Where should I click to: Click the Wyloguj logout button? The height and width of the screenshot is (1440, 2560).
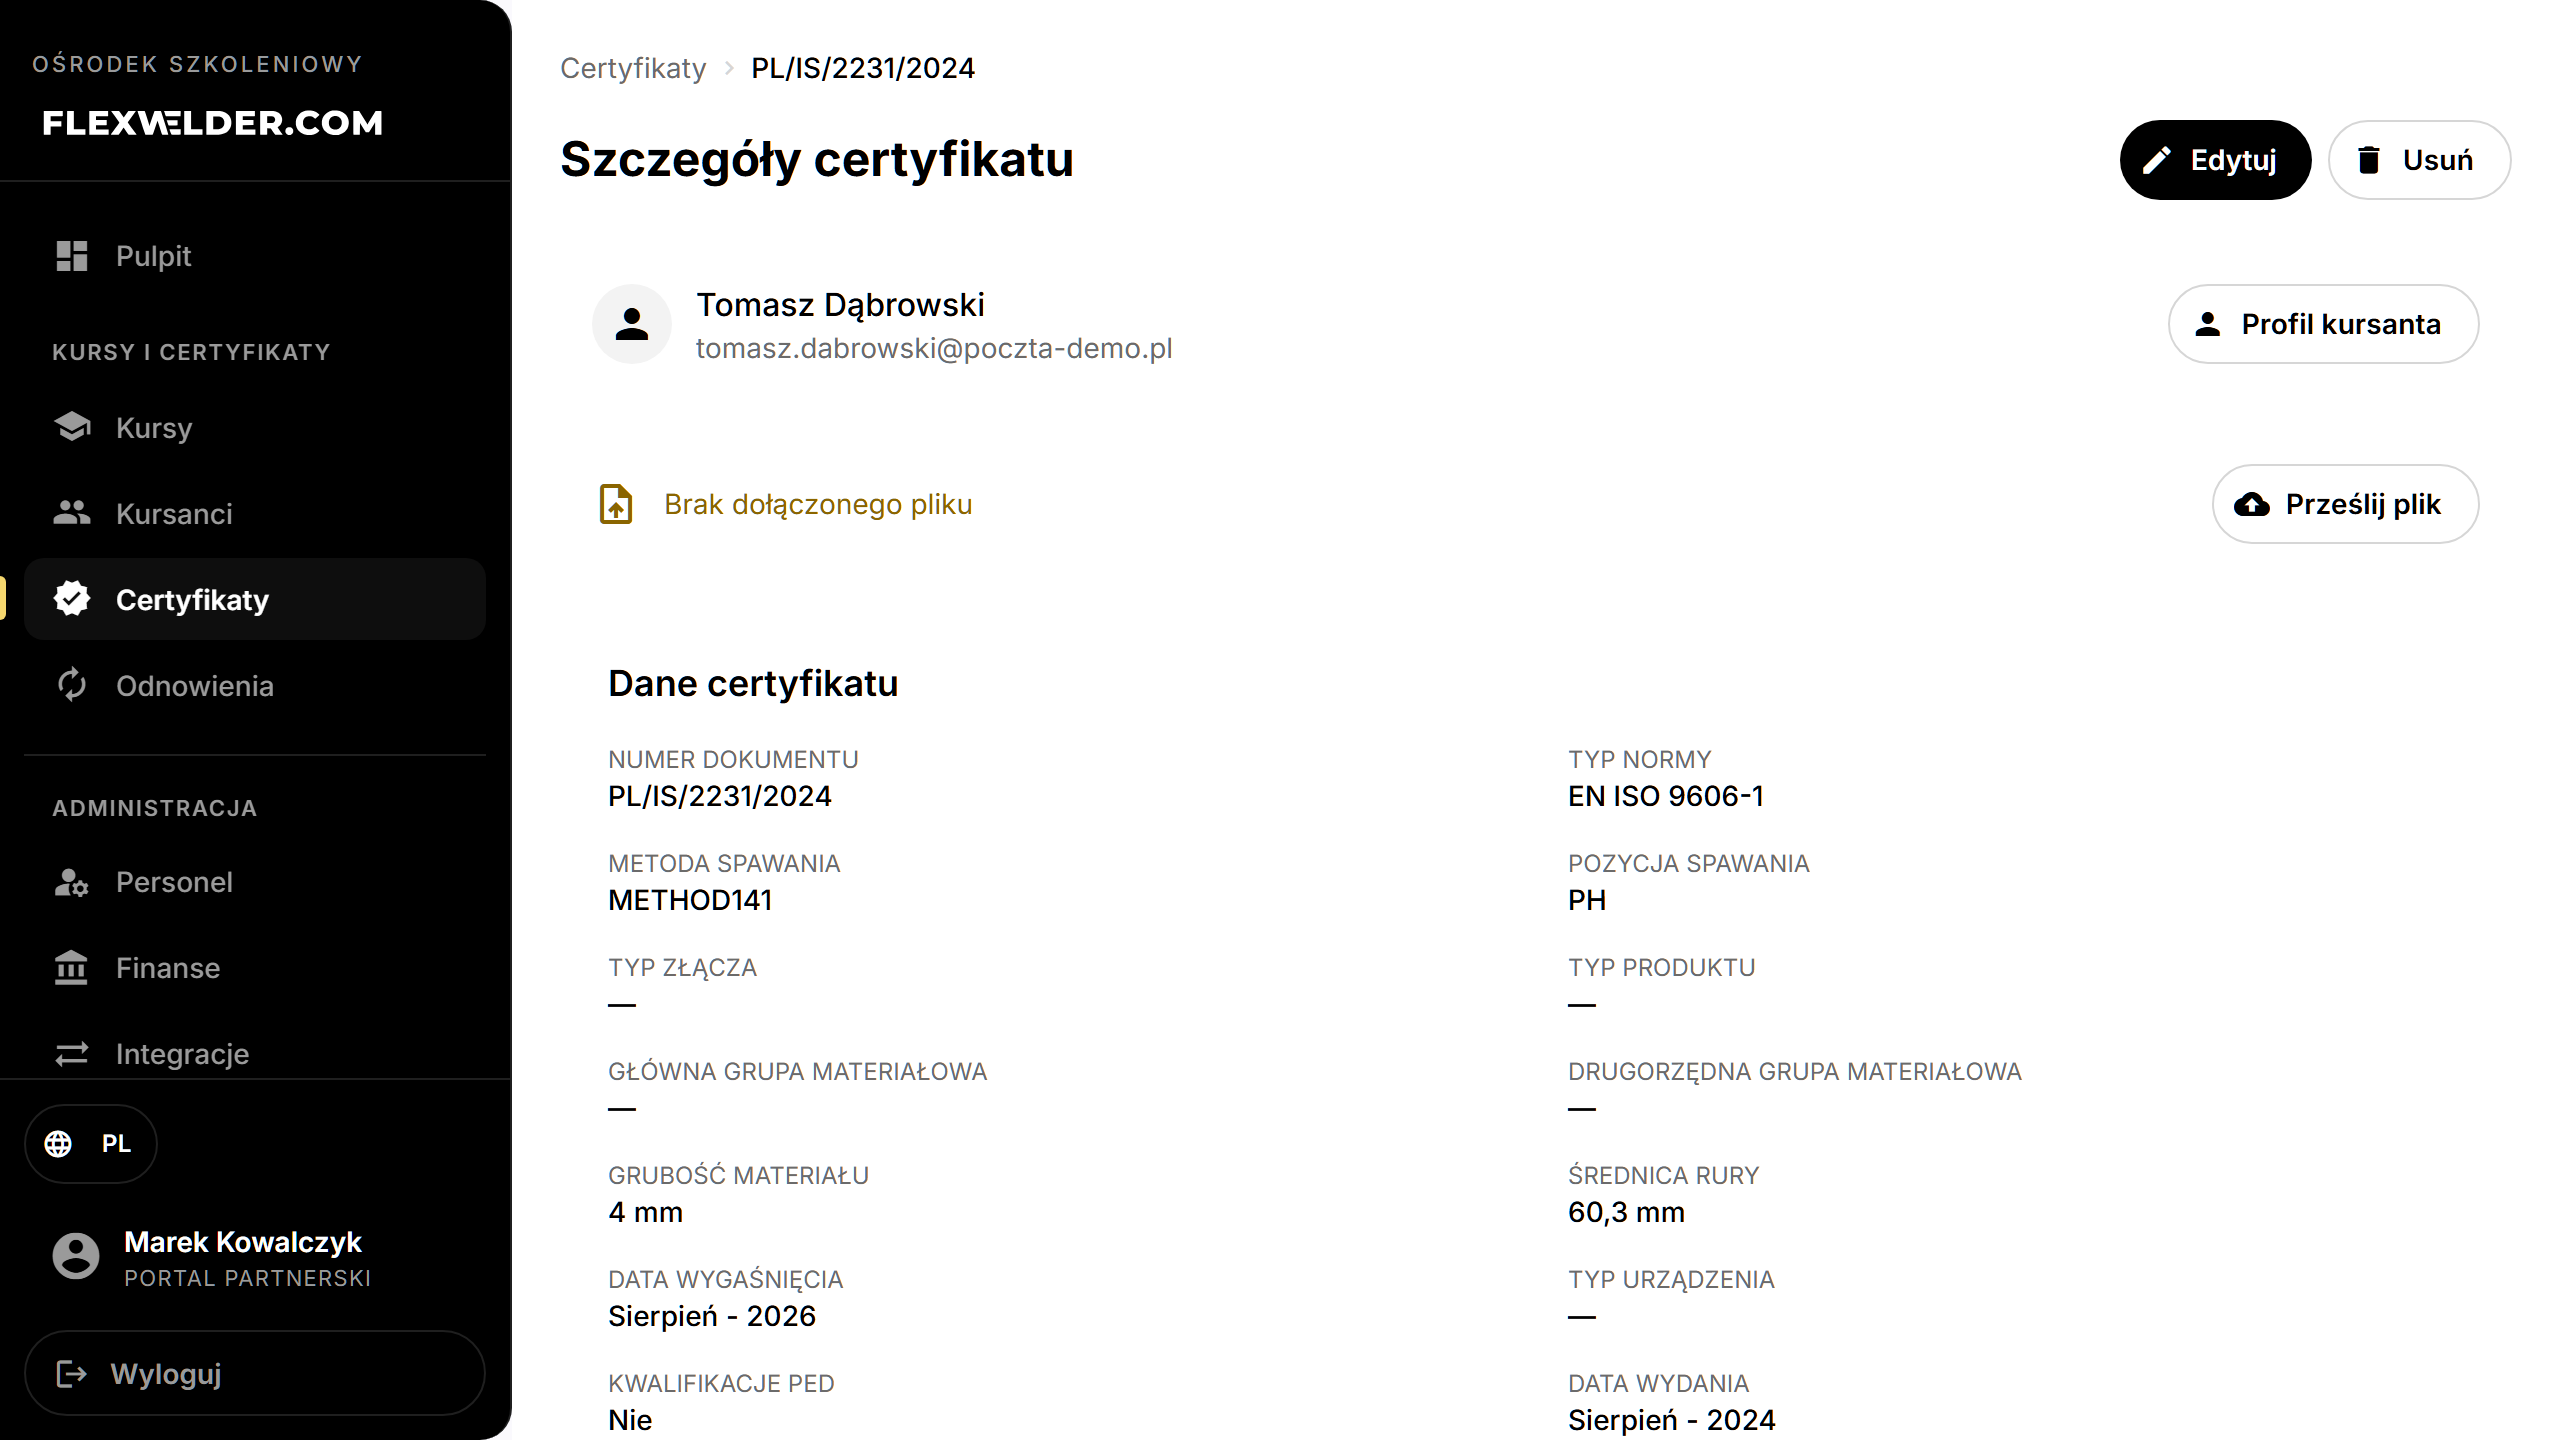tap(255, 1373)
